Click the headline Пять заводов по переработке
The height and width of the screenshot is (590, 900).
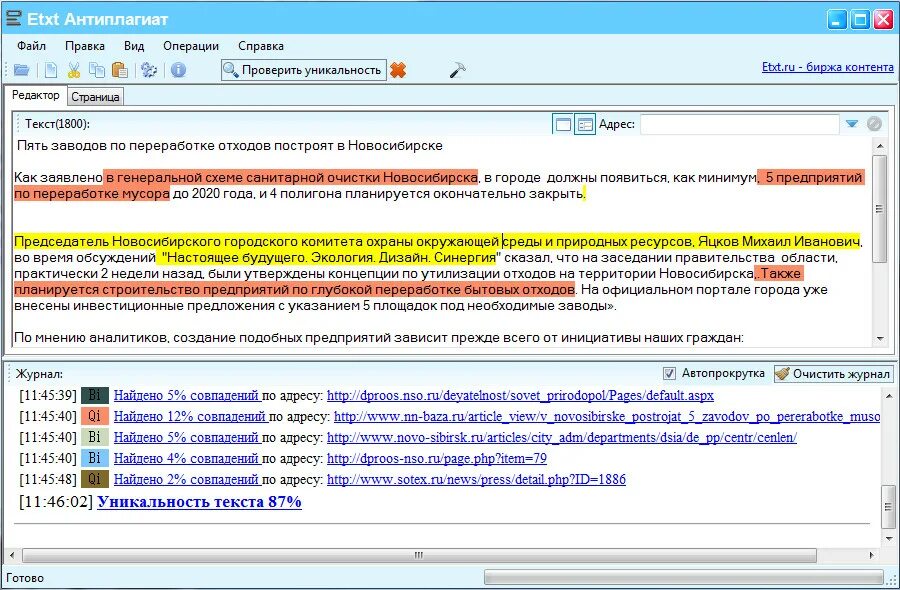(230, 145)
